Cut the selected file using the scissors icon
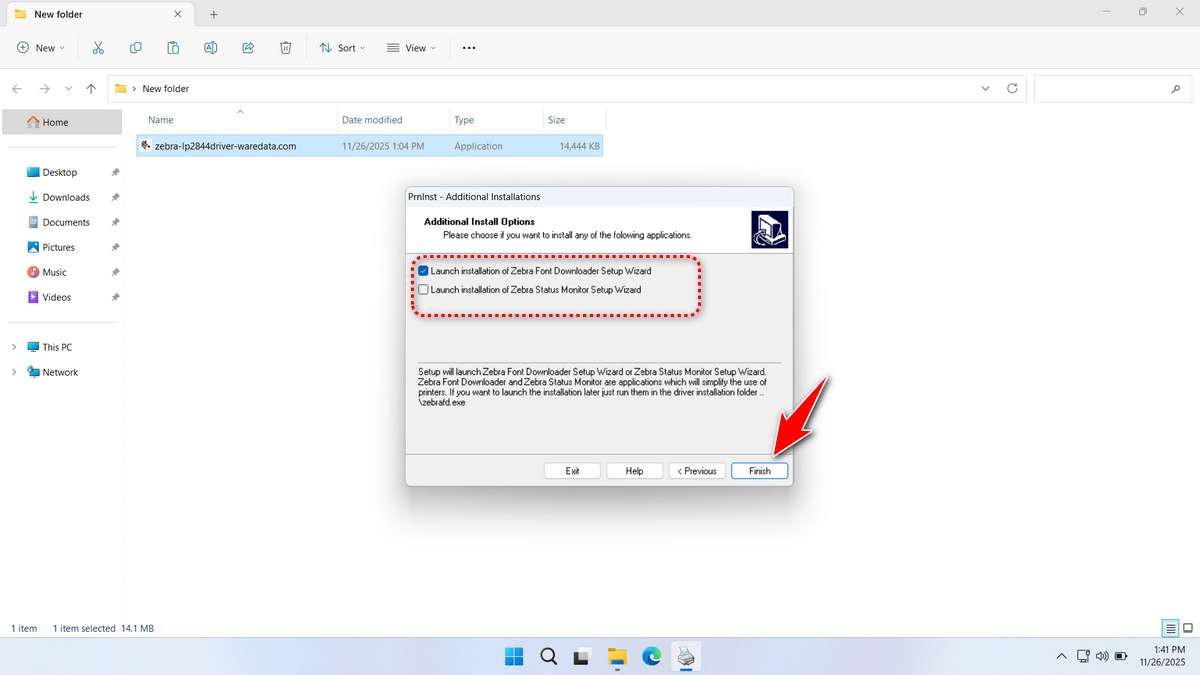The image size is (1200, 675). pyautogui.click(x=98, y=47)
